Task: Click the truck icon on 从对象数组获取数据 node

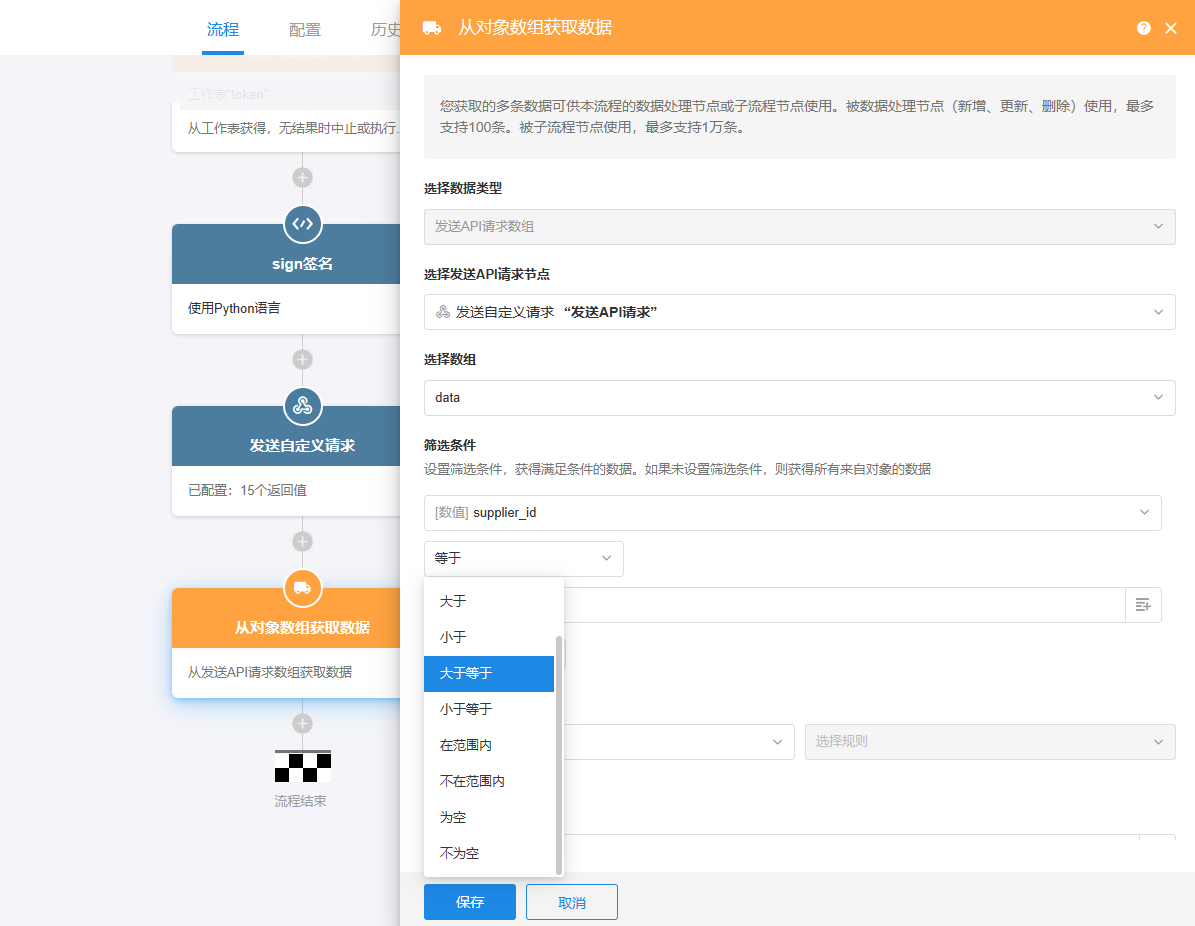Action: [x=302, y=588]
